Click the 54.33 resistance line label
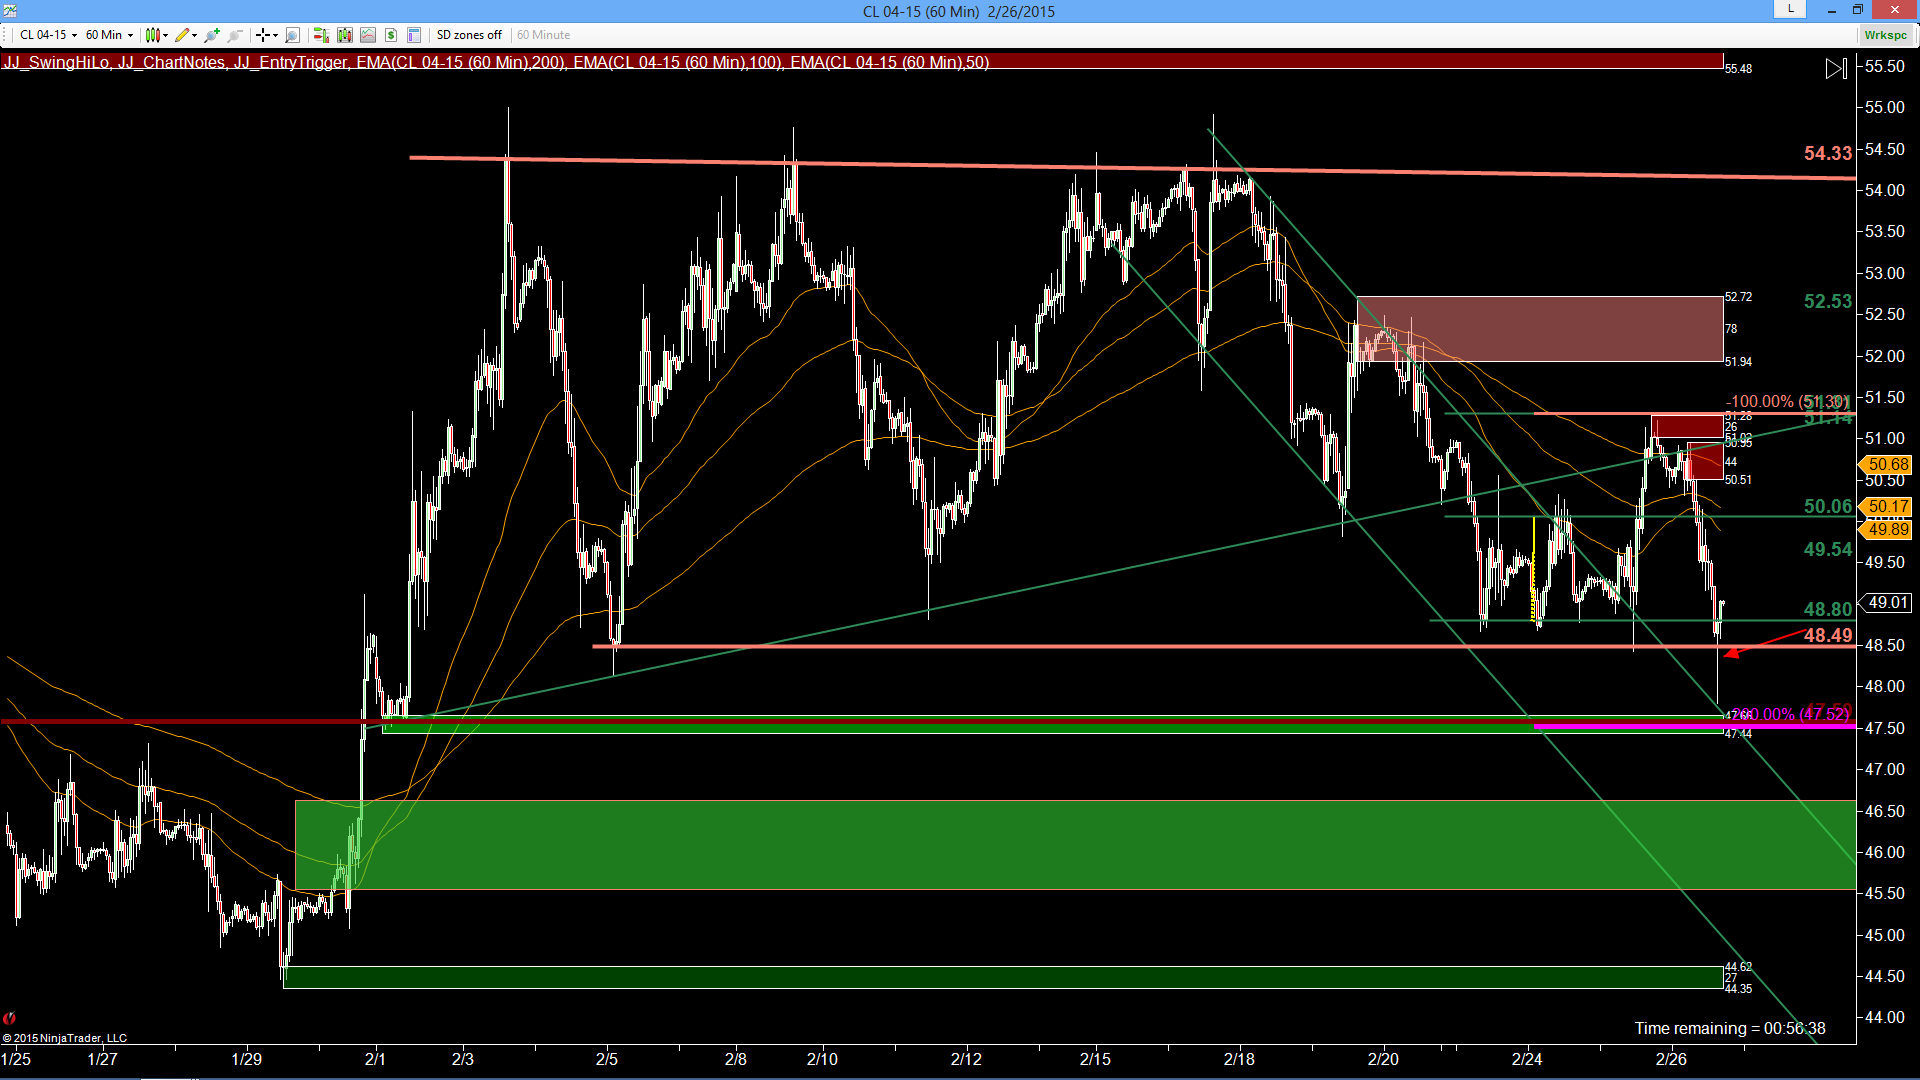This screenshot has width=1920, height=1080. click(x=1828, y=153)
